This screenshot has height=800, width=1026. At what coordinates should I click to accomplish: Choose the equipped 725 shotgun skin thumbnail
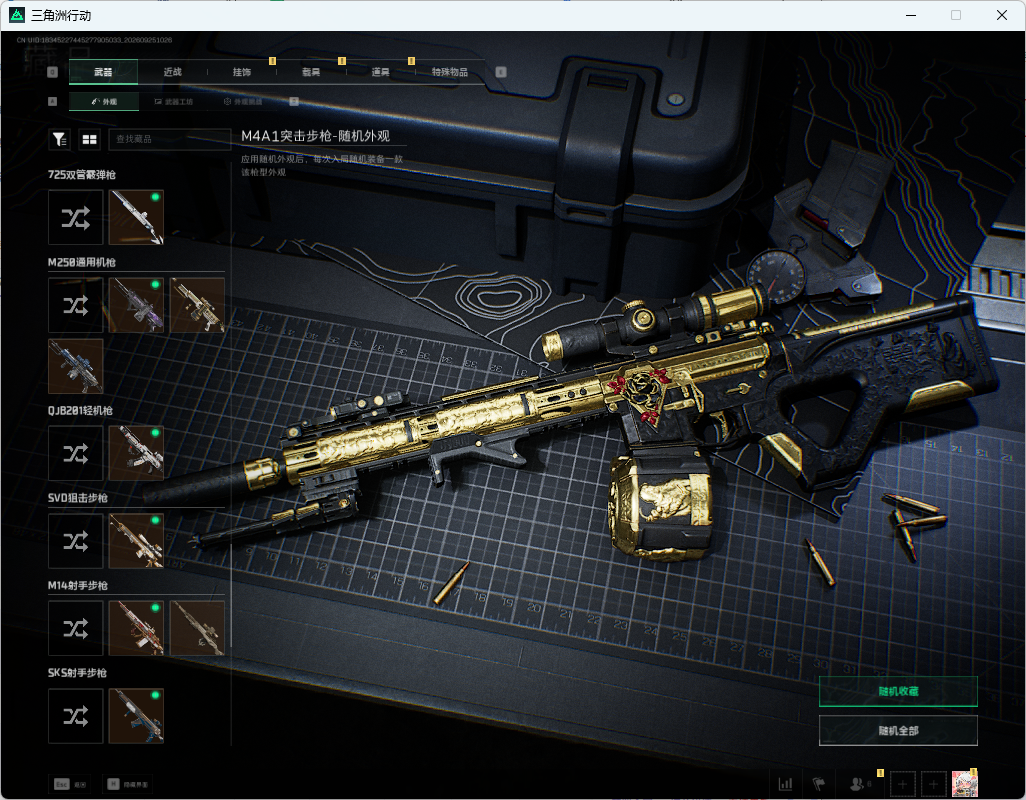point(136,217)
